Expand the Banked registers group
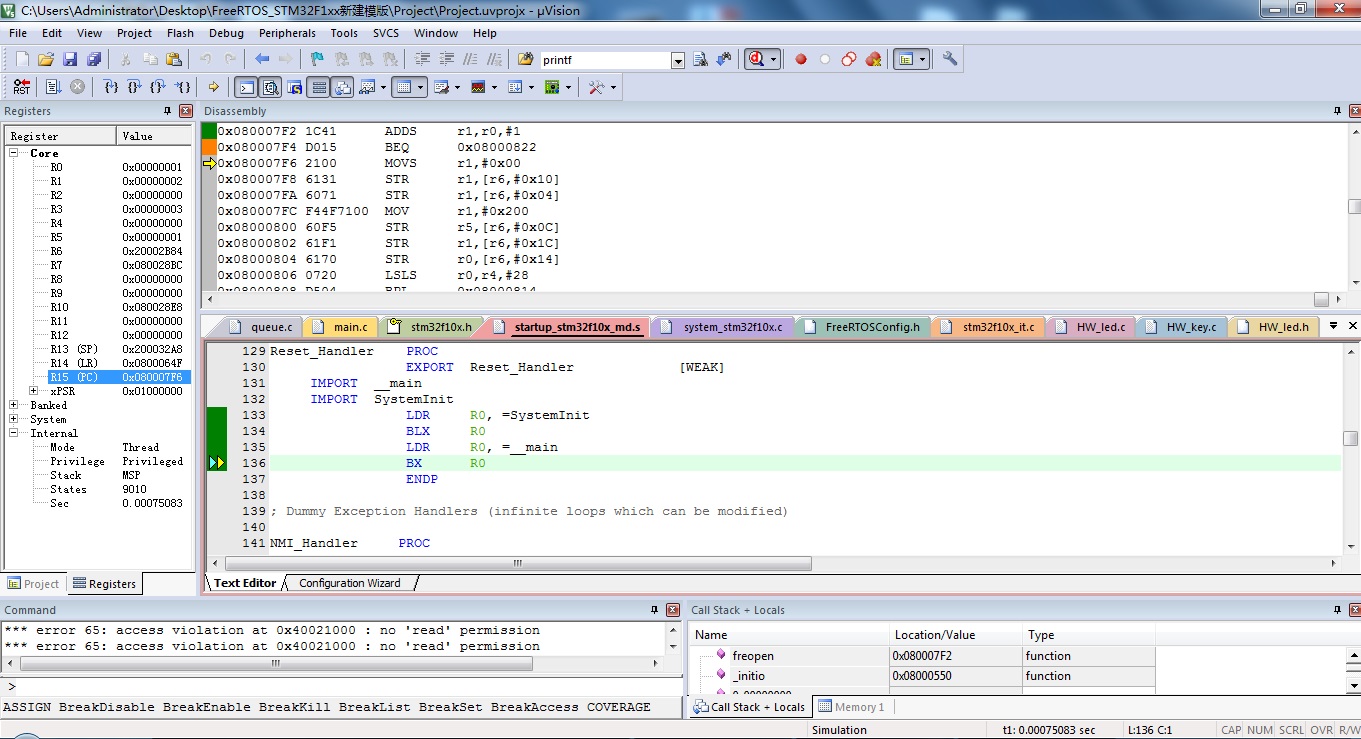Screen dimensions: 1361x739 tap(15, 405)
